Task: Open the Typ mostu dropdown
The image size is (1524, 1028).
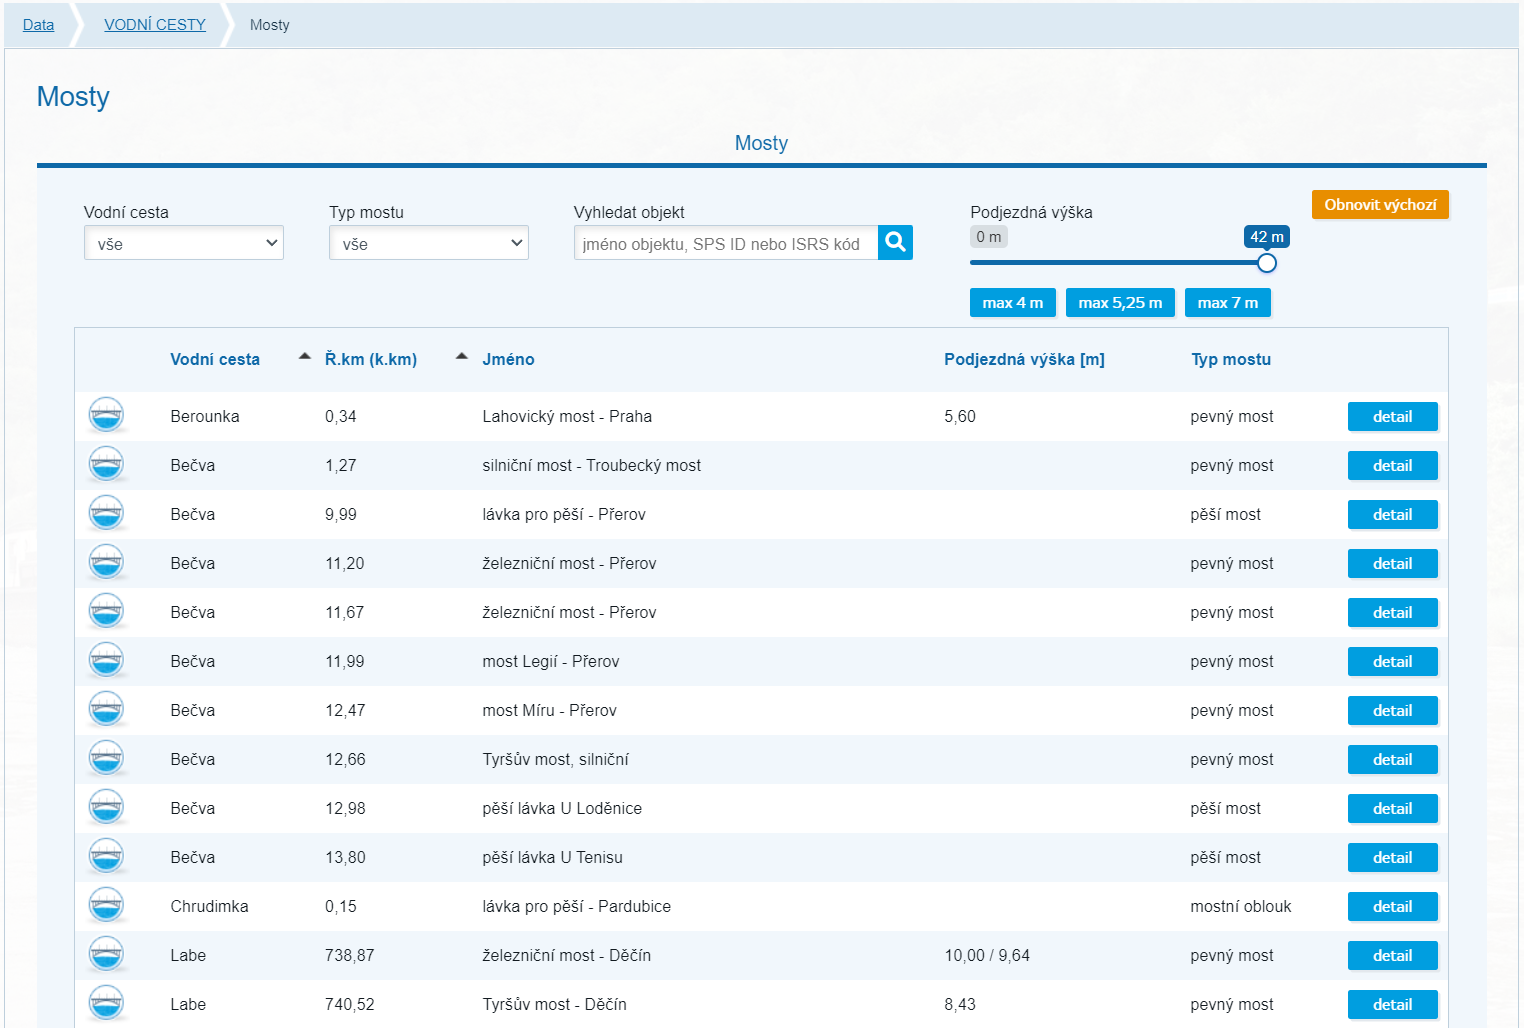Action: [x=429, y=243]
